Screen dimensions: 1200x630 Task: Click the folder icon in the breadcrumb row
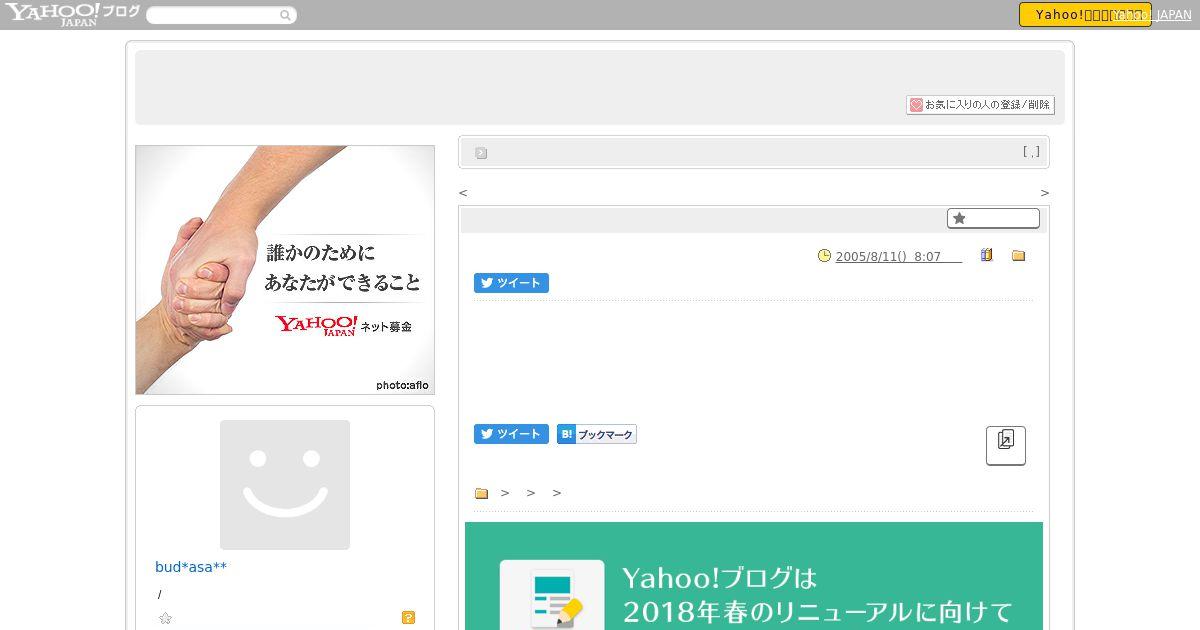[x=481, y=493]
